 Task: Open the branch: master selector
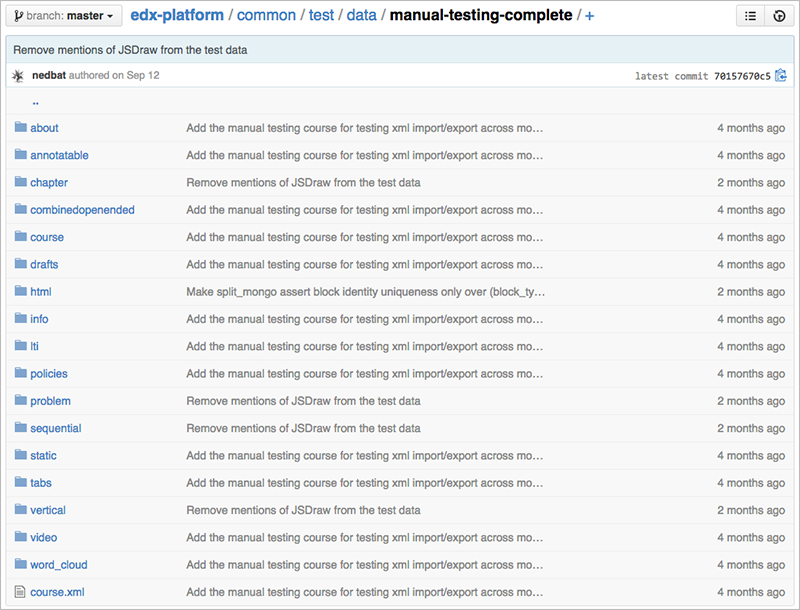click(62, 15)
